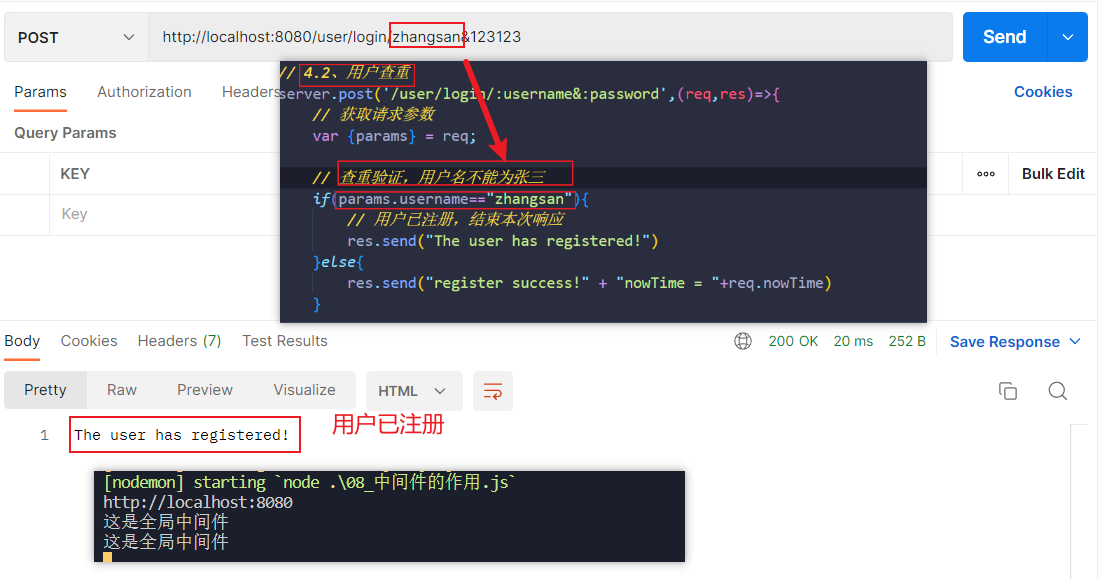Open the three-dots options in params table
The height and width of the screenshot is (579, 1106).
tap(986, 174)
